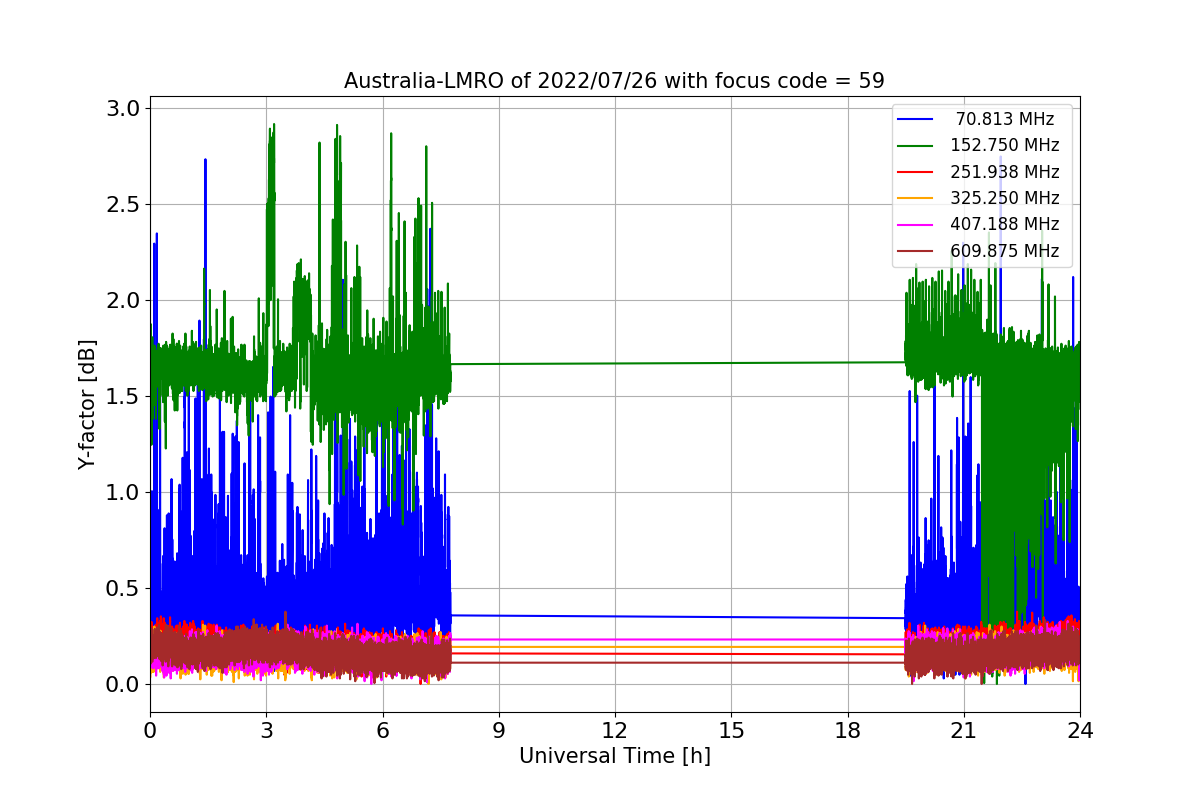The width and height of the screenshot is (1200, 800).
Task: Click x-axis tick label 21
Action: (964, 731)
